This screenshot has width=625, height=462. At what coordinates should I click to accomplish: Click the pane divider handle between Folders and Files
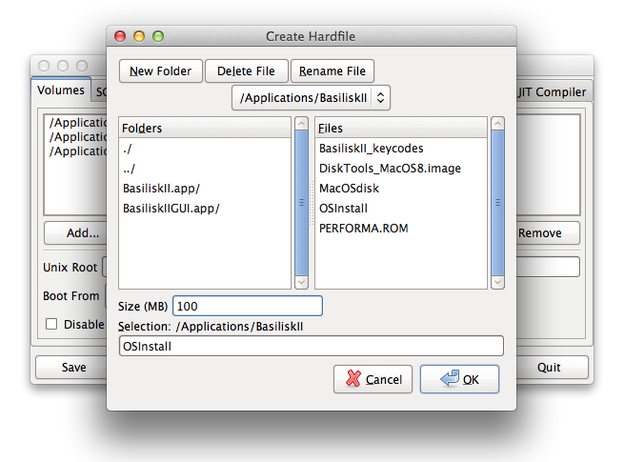pyautogui.click(x=312, y=203)
